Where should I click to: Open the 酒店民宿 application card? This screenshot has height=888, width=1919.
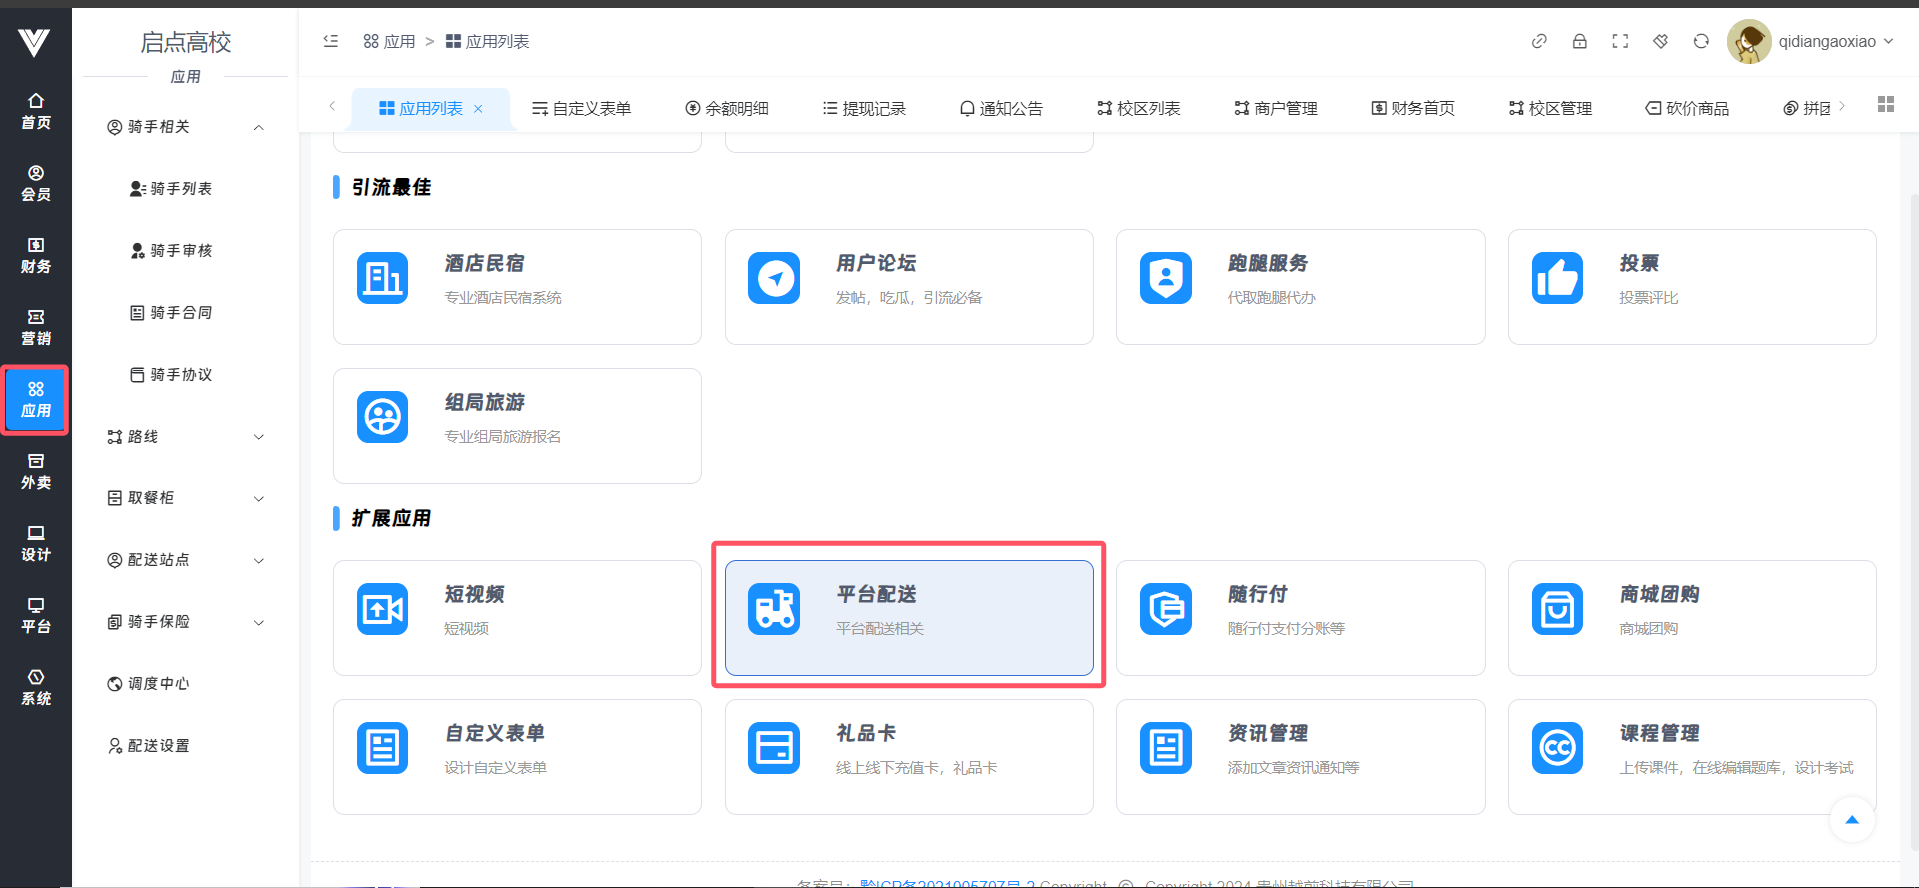[x=517, y=287]
